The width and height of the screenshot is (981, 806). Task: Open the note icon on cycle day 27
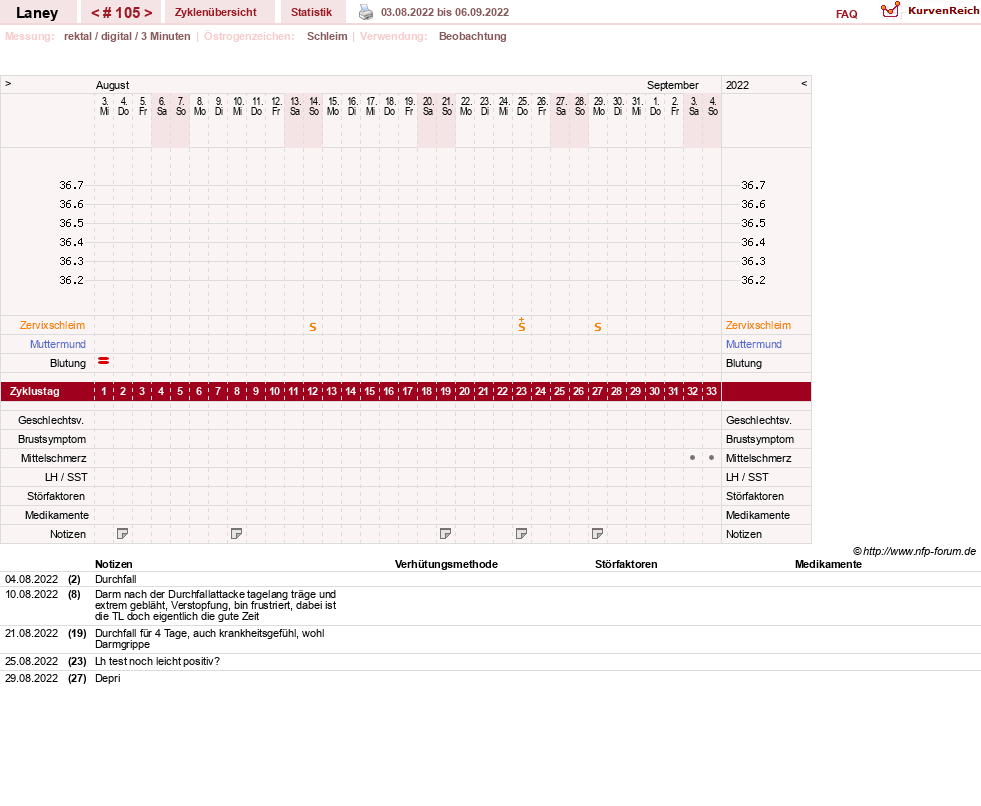click(x=597, y=534)
